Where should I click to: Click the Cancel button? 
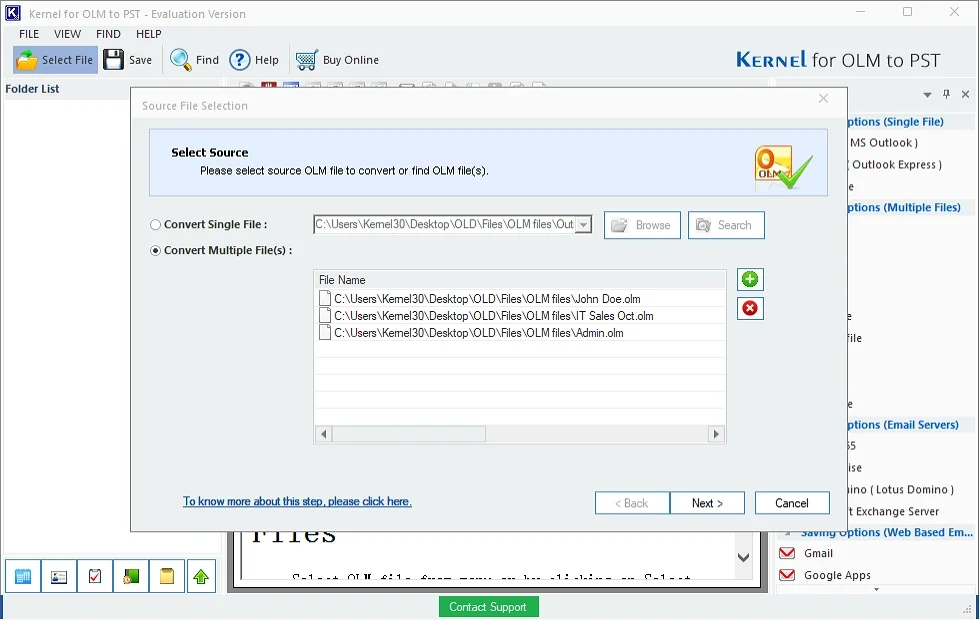pos(792,503)
